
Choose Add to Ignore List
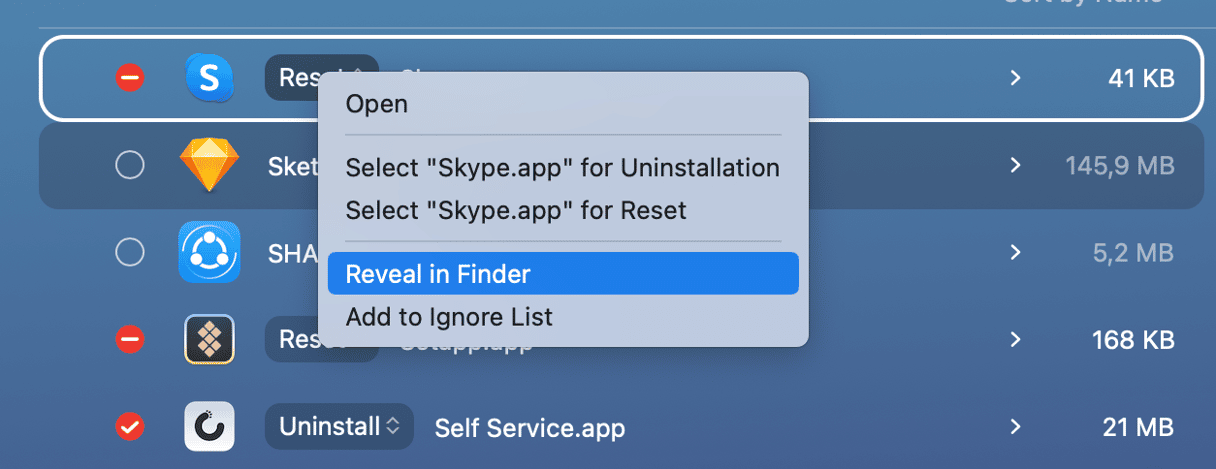449,318
